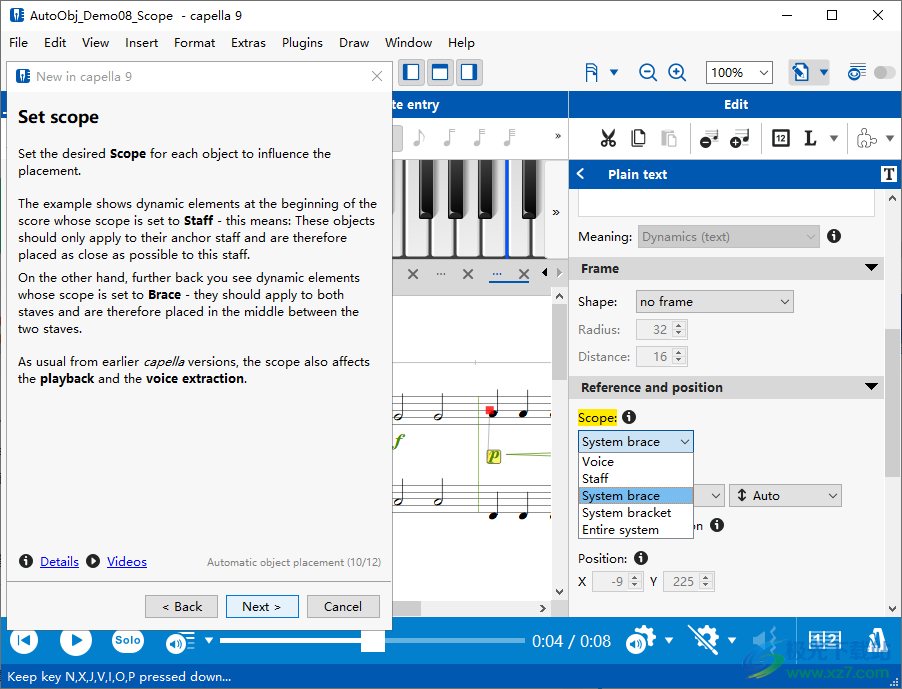Open the Plugins menu

[302, 43]
